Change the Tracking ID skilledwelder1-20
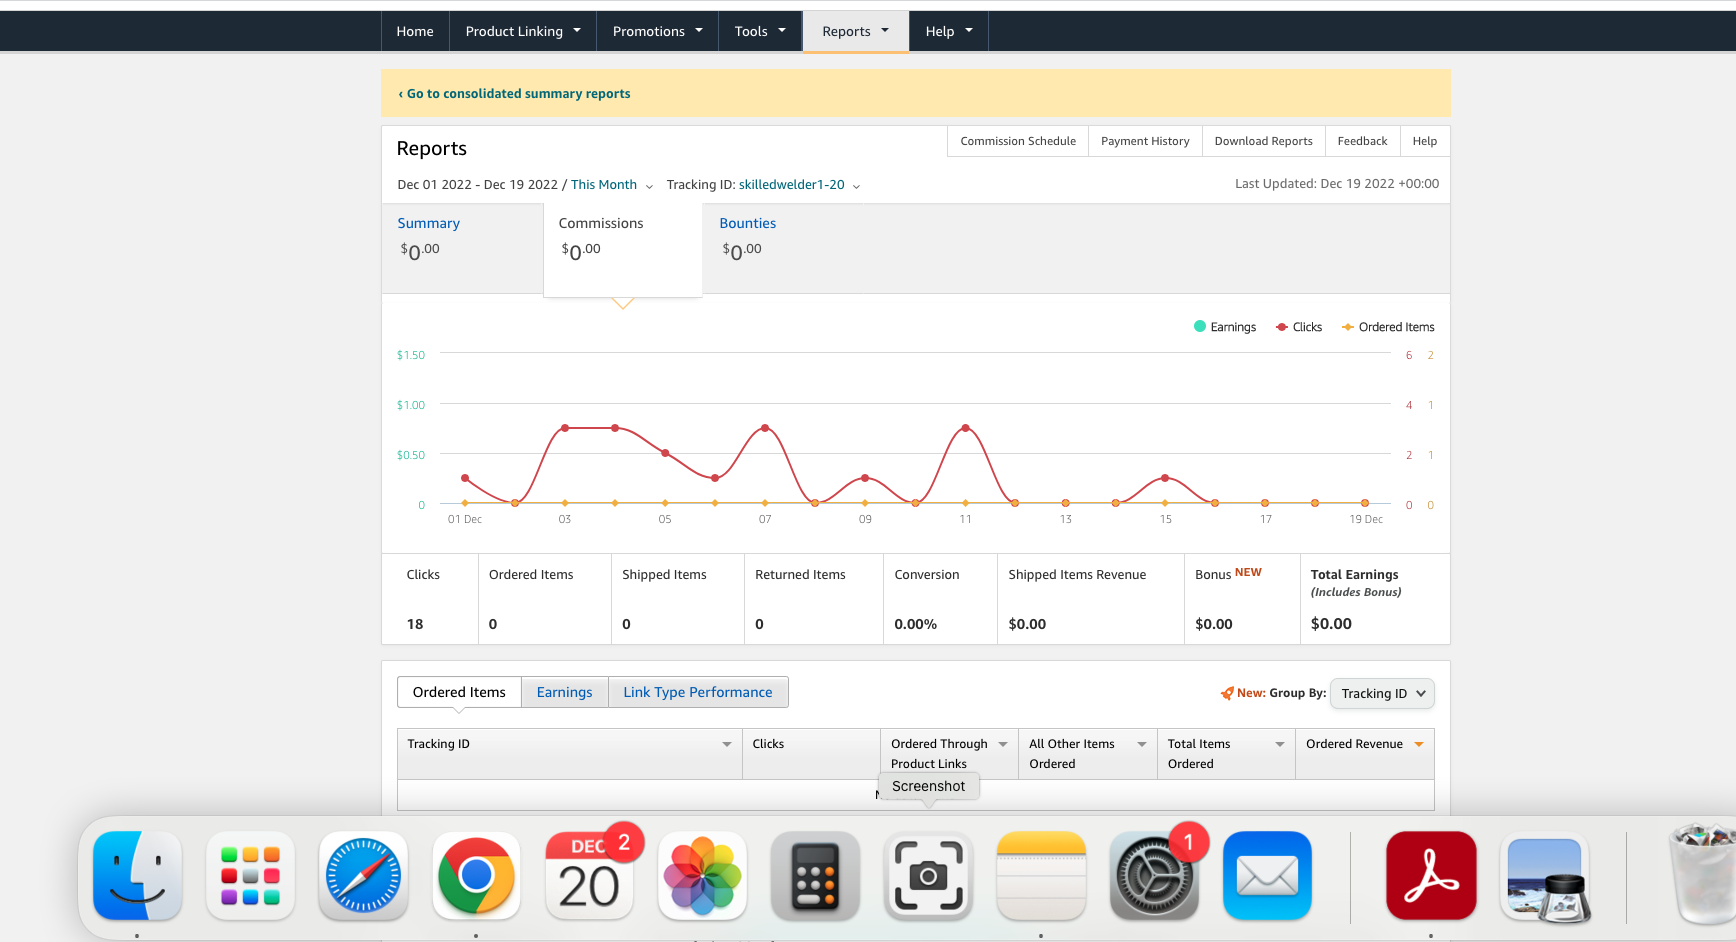Image resolution: width=1736 pixels, height=942 pixels. tap(799, 185)
